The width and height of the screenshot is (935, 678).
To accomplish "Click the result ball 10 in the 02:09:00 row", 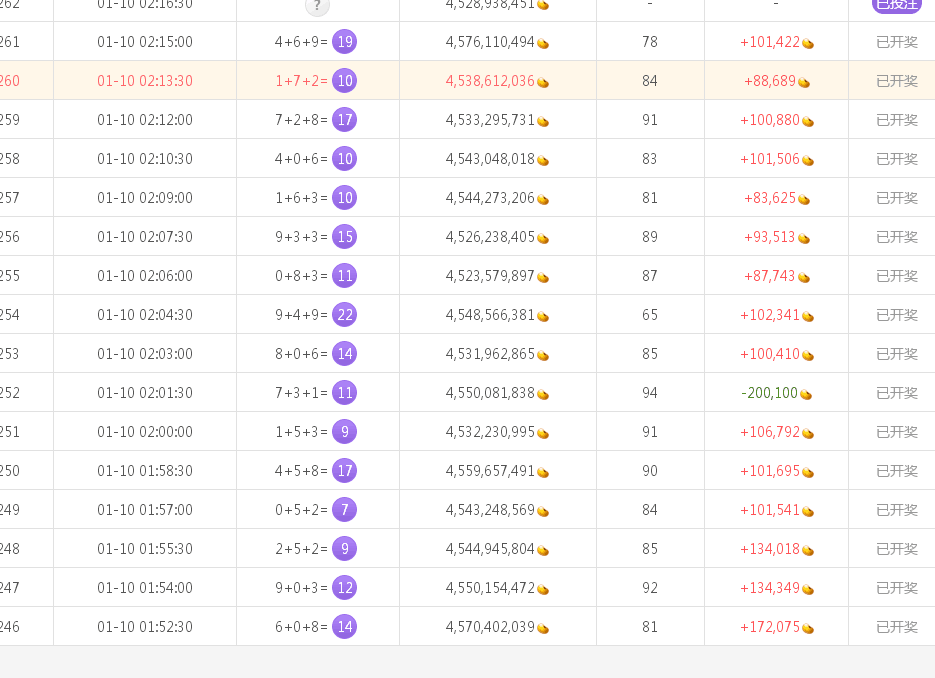I will (345, 197).
